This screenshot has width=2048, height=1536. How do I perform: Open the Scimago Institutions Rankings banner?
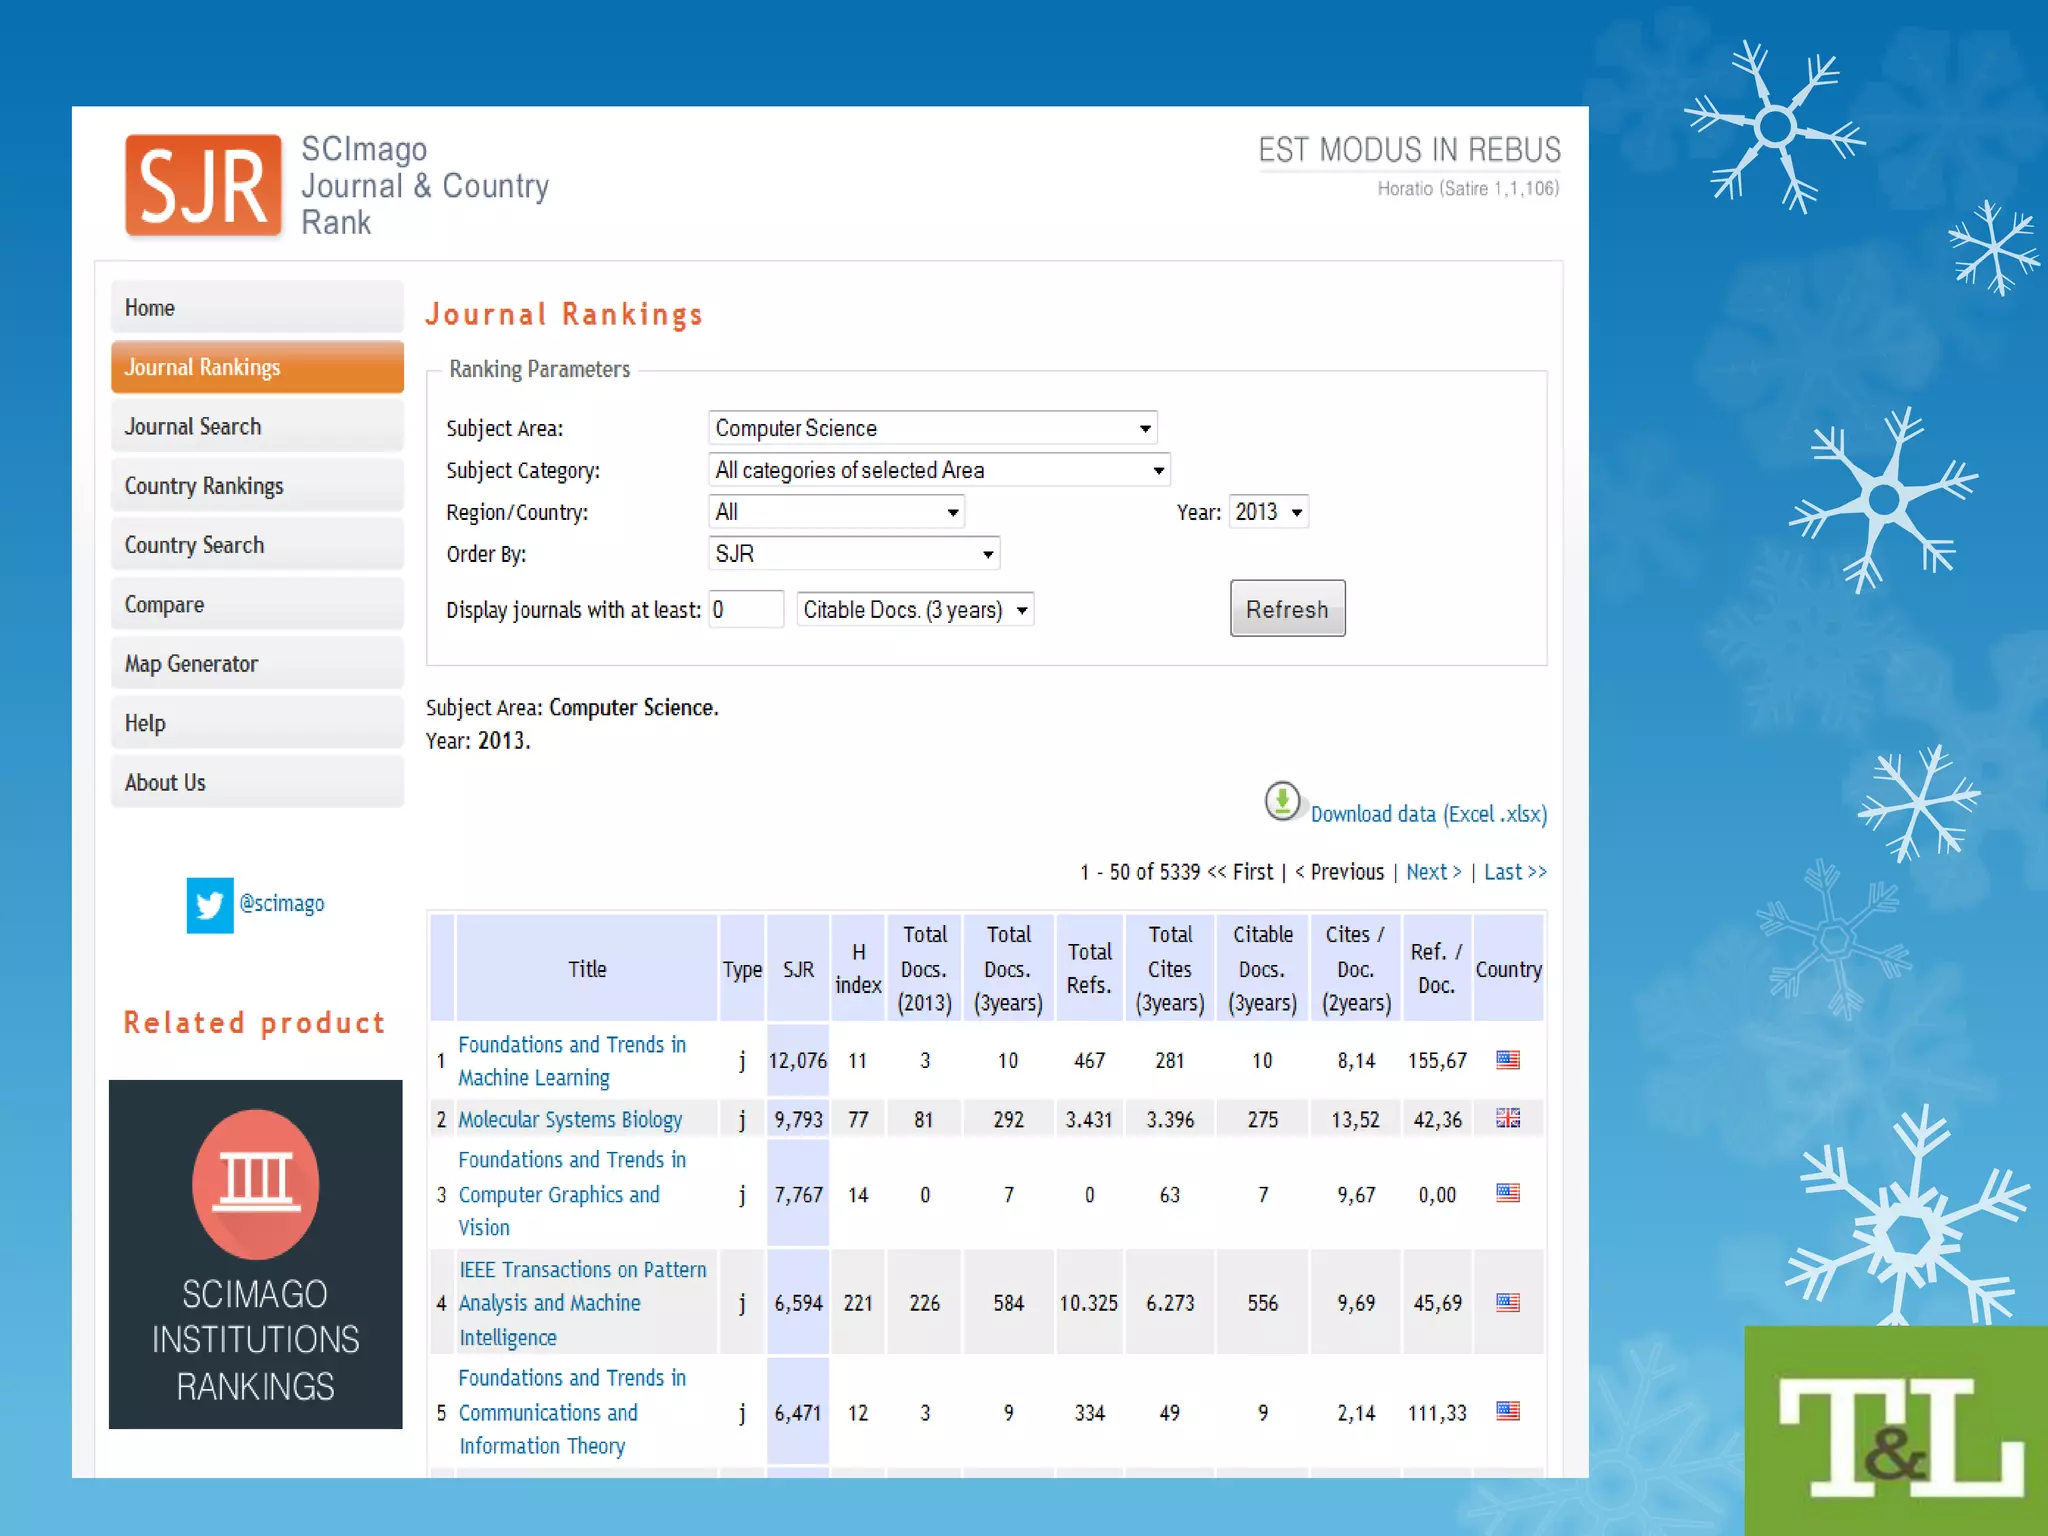point(256,1254)
